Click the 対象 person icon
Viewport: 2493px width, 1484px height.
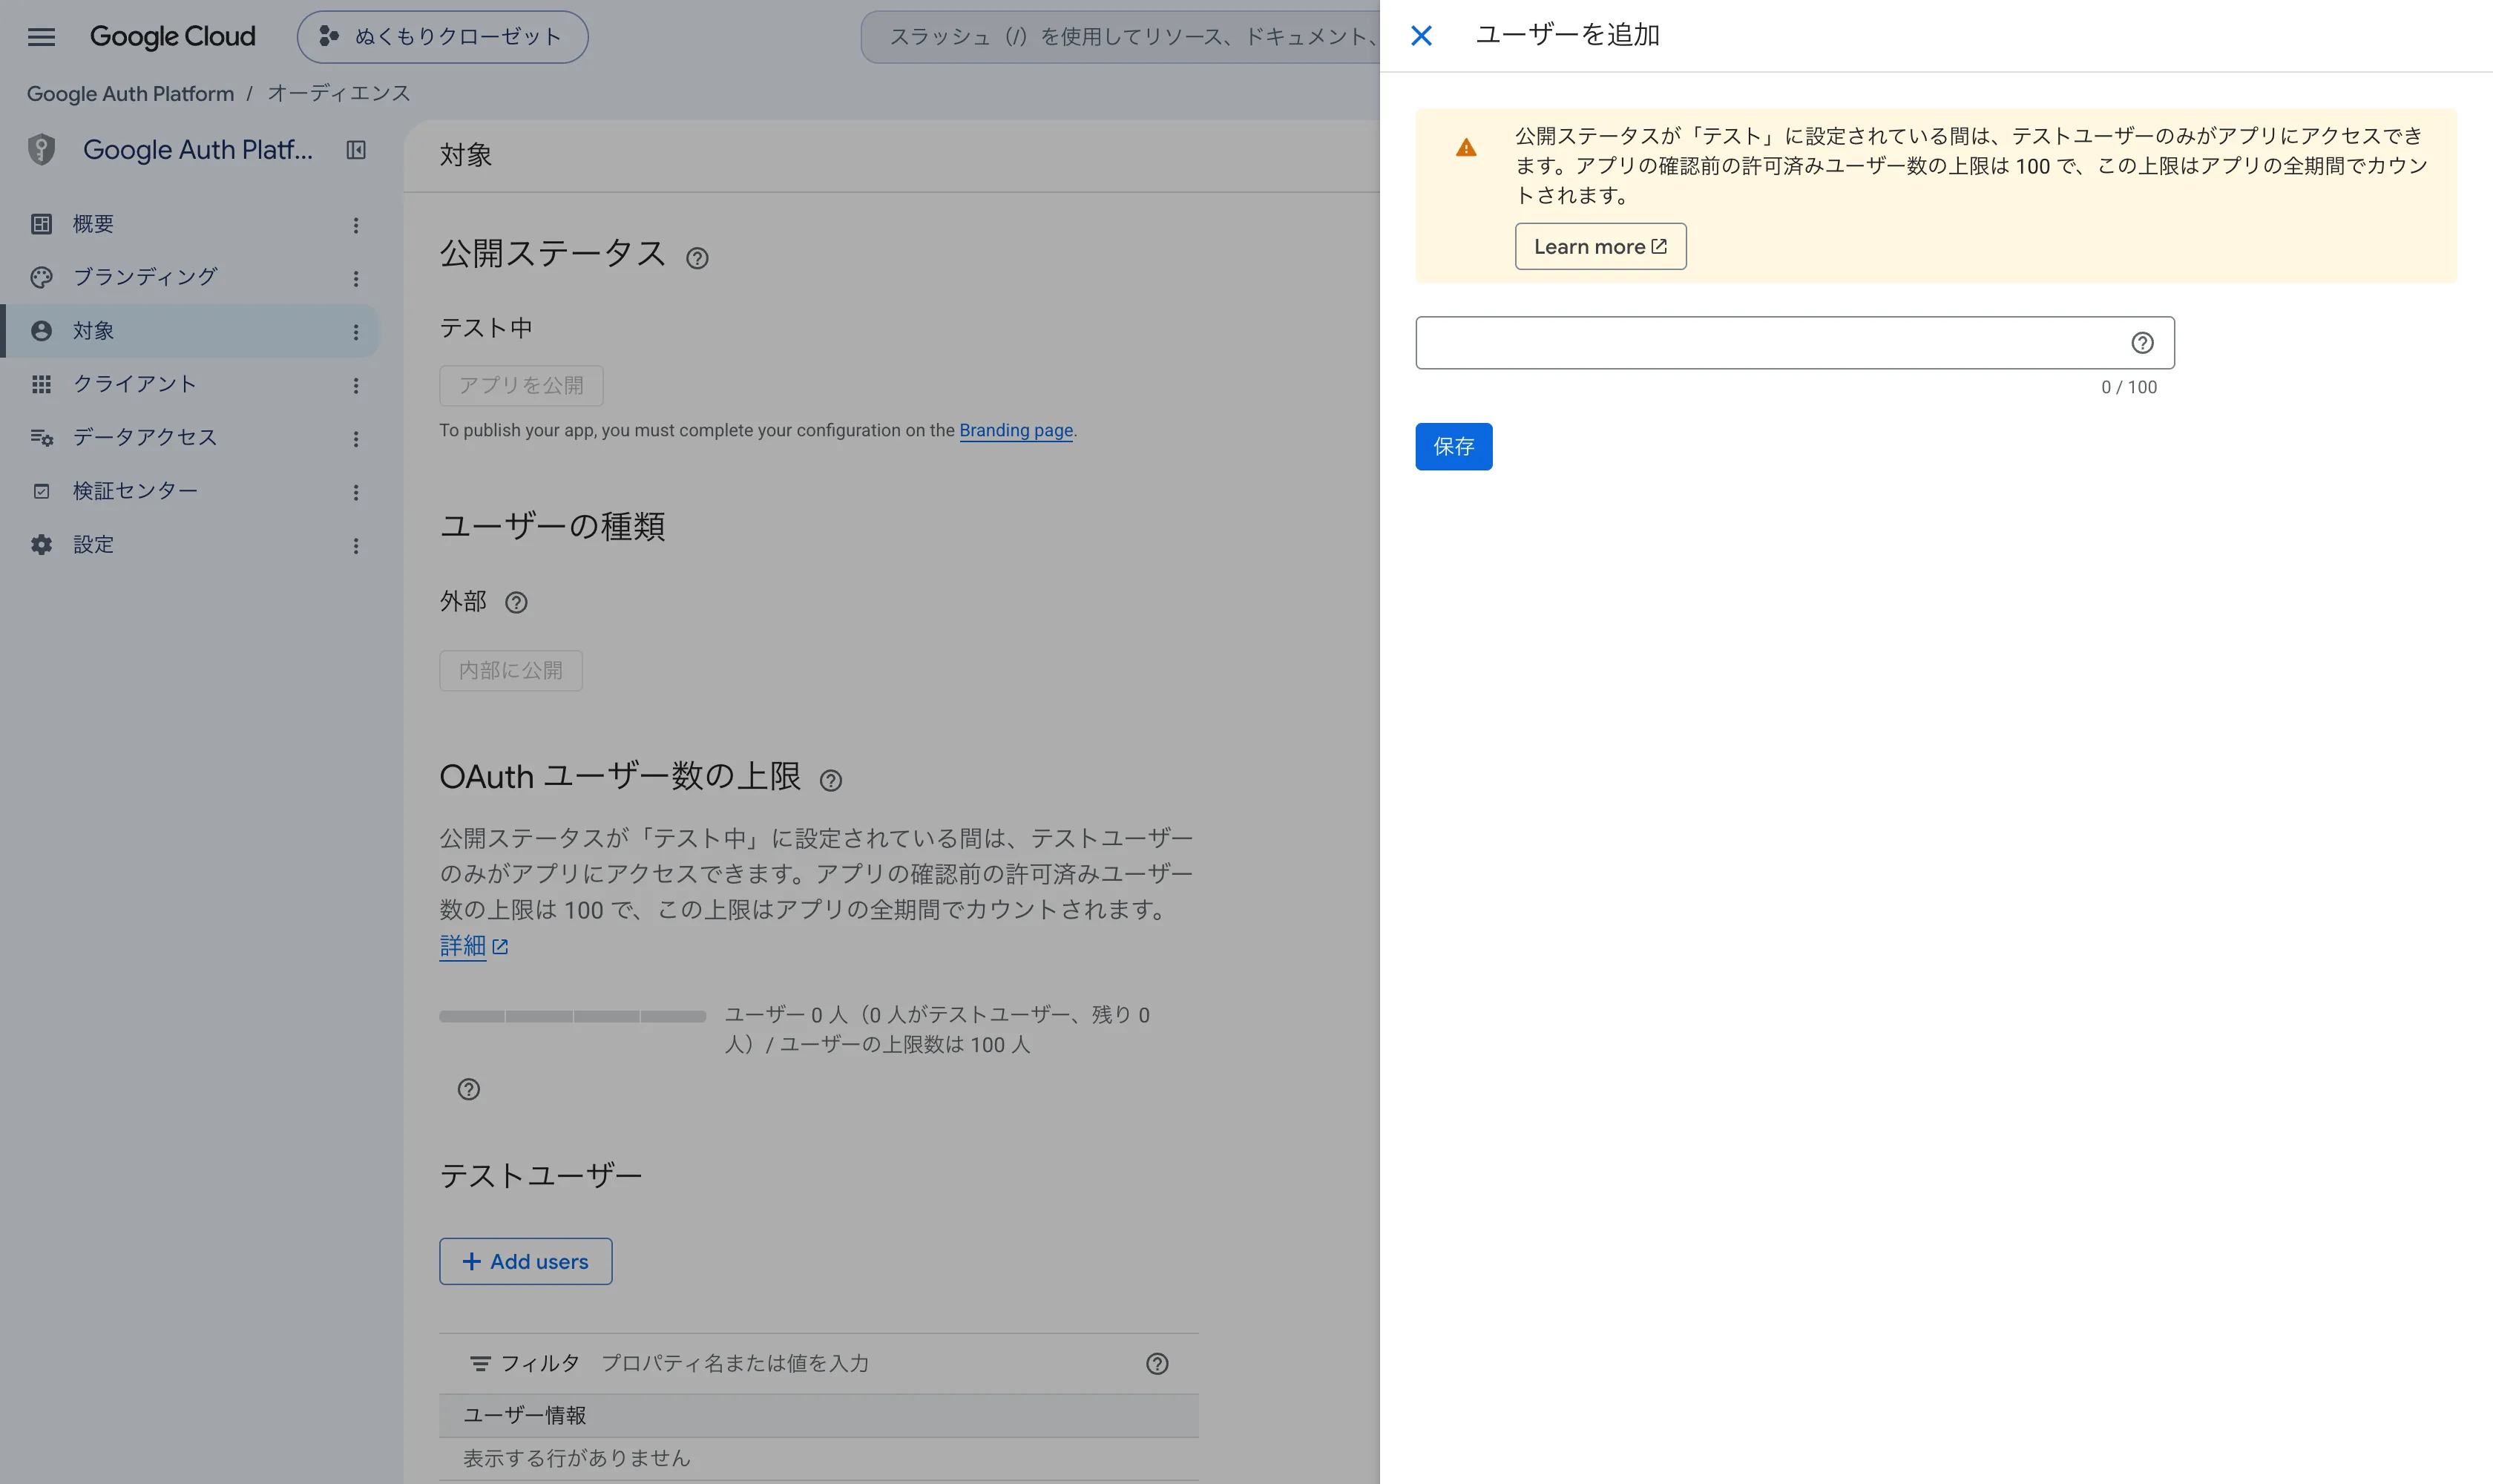pos(41,331)
